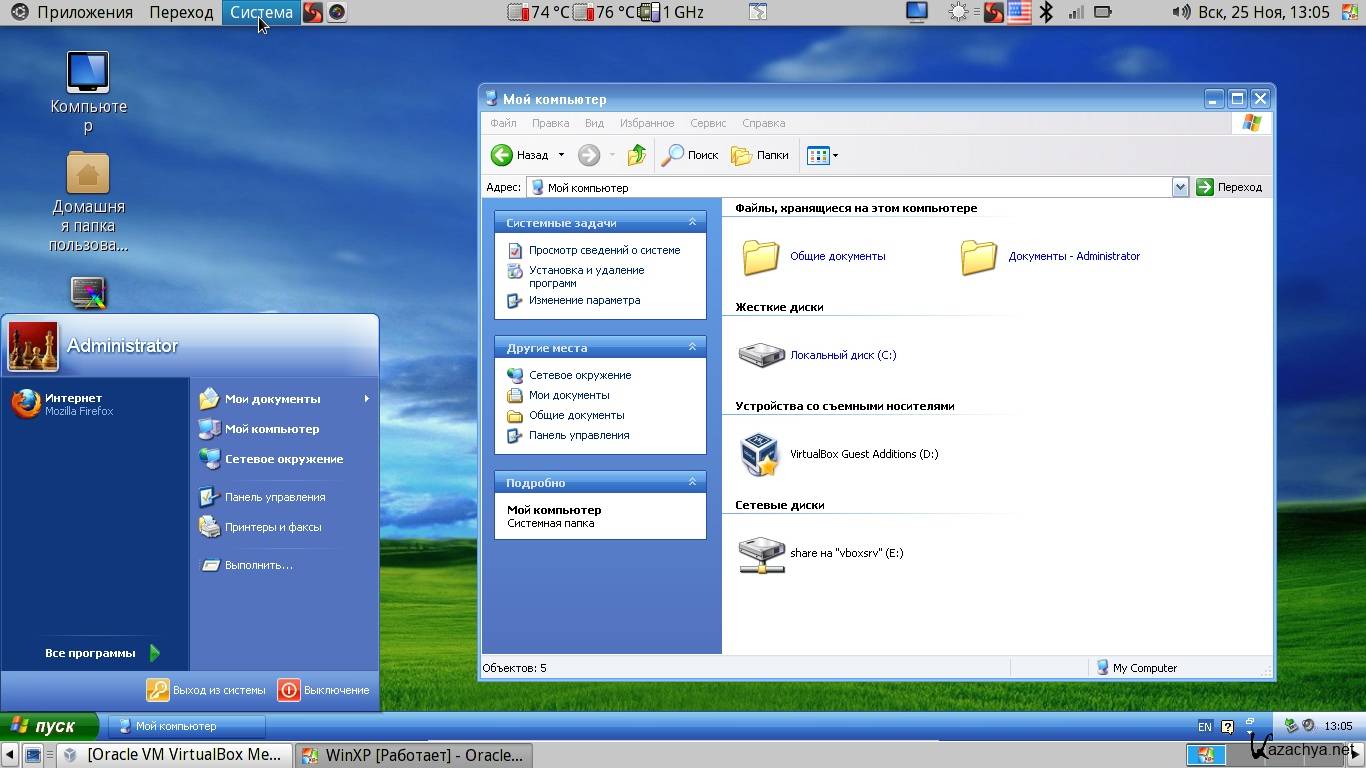Open the share on vboxsrv (E:) network drive
Image resolution: width=1366 pixels, height=768 pixels.
[761, 554]
